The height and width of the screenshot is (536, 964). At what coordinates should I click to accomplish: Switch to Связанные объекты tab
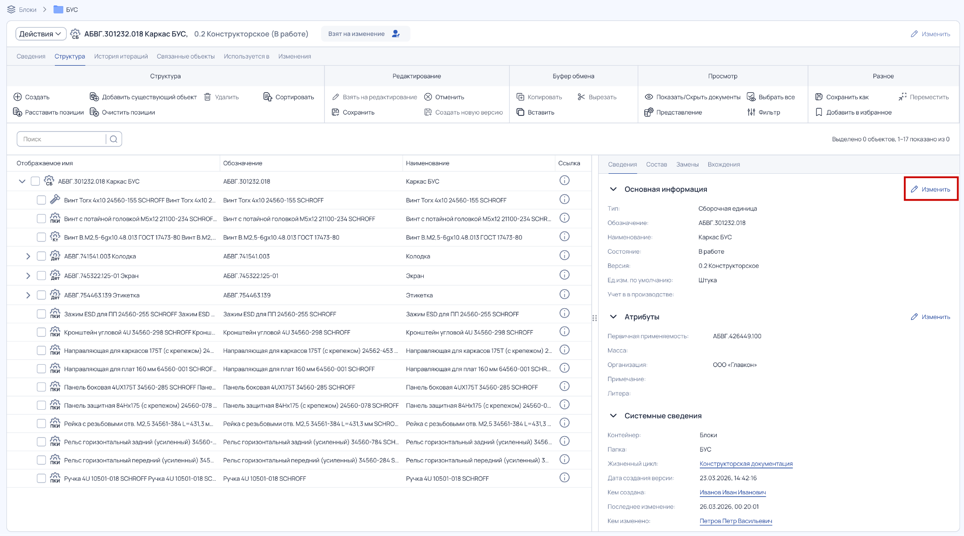(186, 57)
